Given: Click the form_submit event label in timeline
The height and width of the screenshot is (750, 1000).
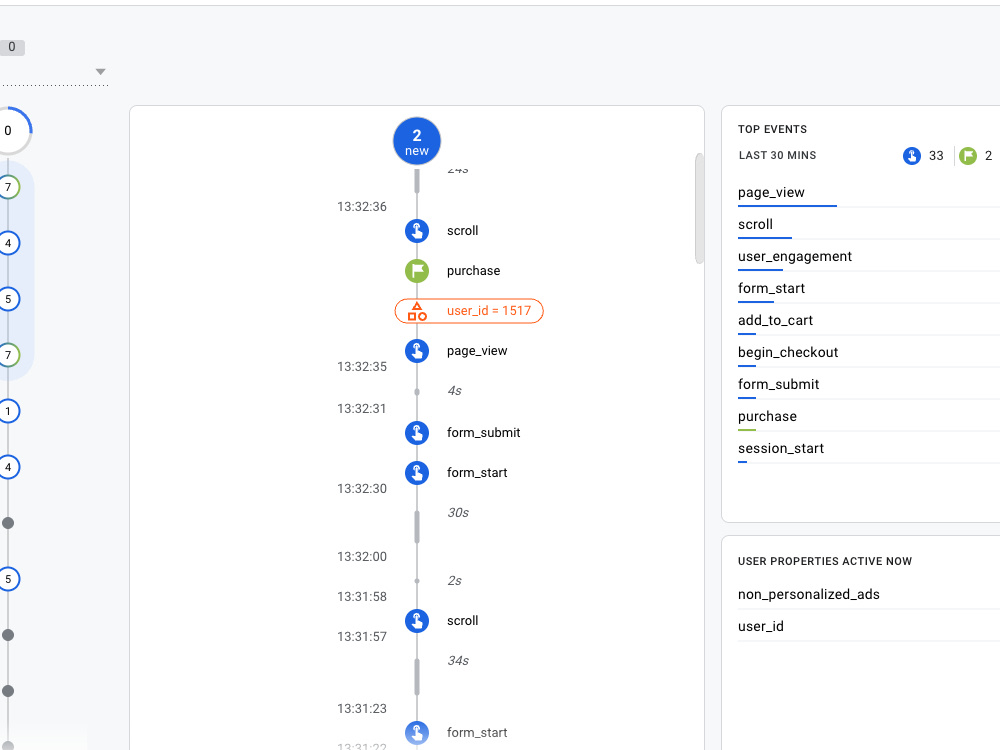Looking at the screenshot, I should coord(483,432).
